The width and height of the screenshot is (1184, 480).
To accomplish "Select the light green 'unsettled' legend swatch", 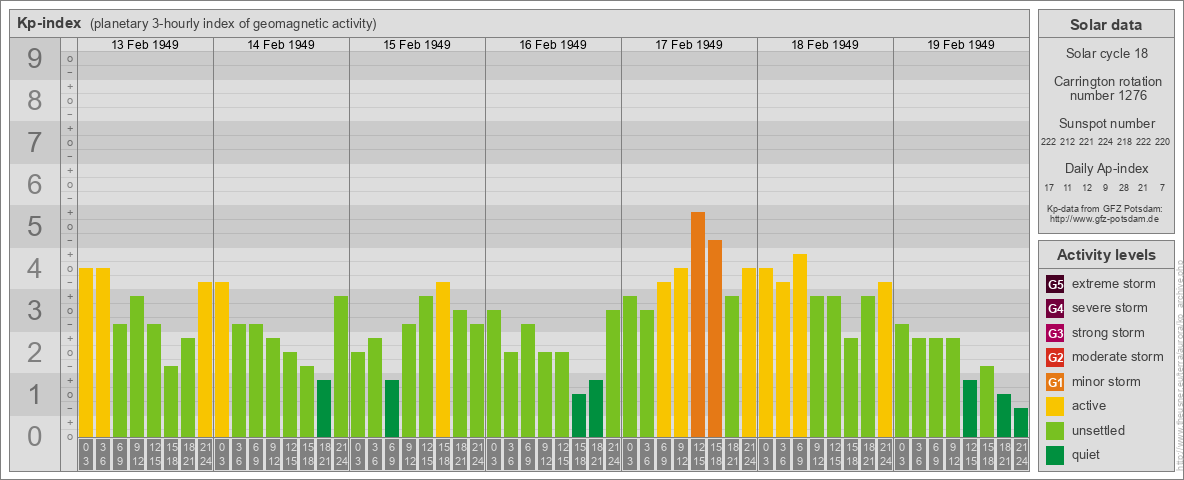I will click(1055, 431).
